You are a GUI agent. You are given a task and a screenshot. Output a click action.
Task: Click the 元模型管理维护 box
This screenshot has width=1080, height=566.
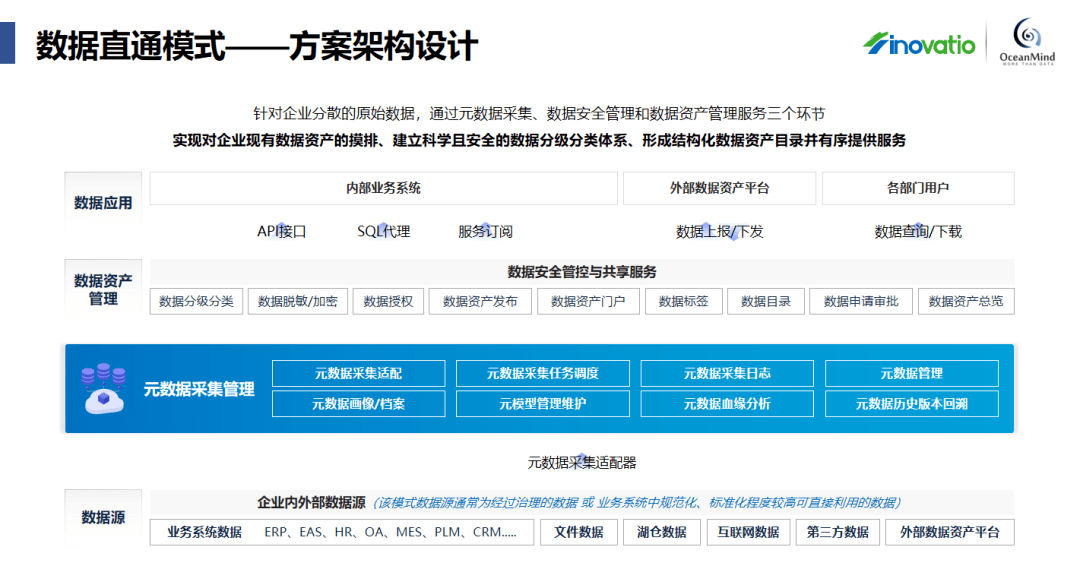[543, 403]
